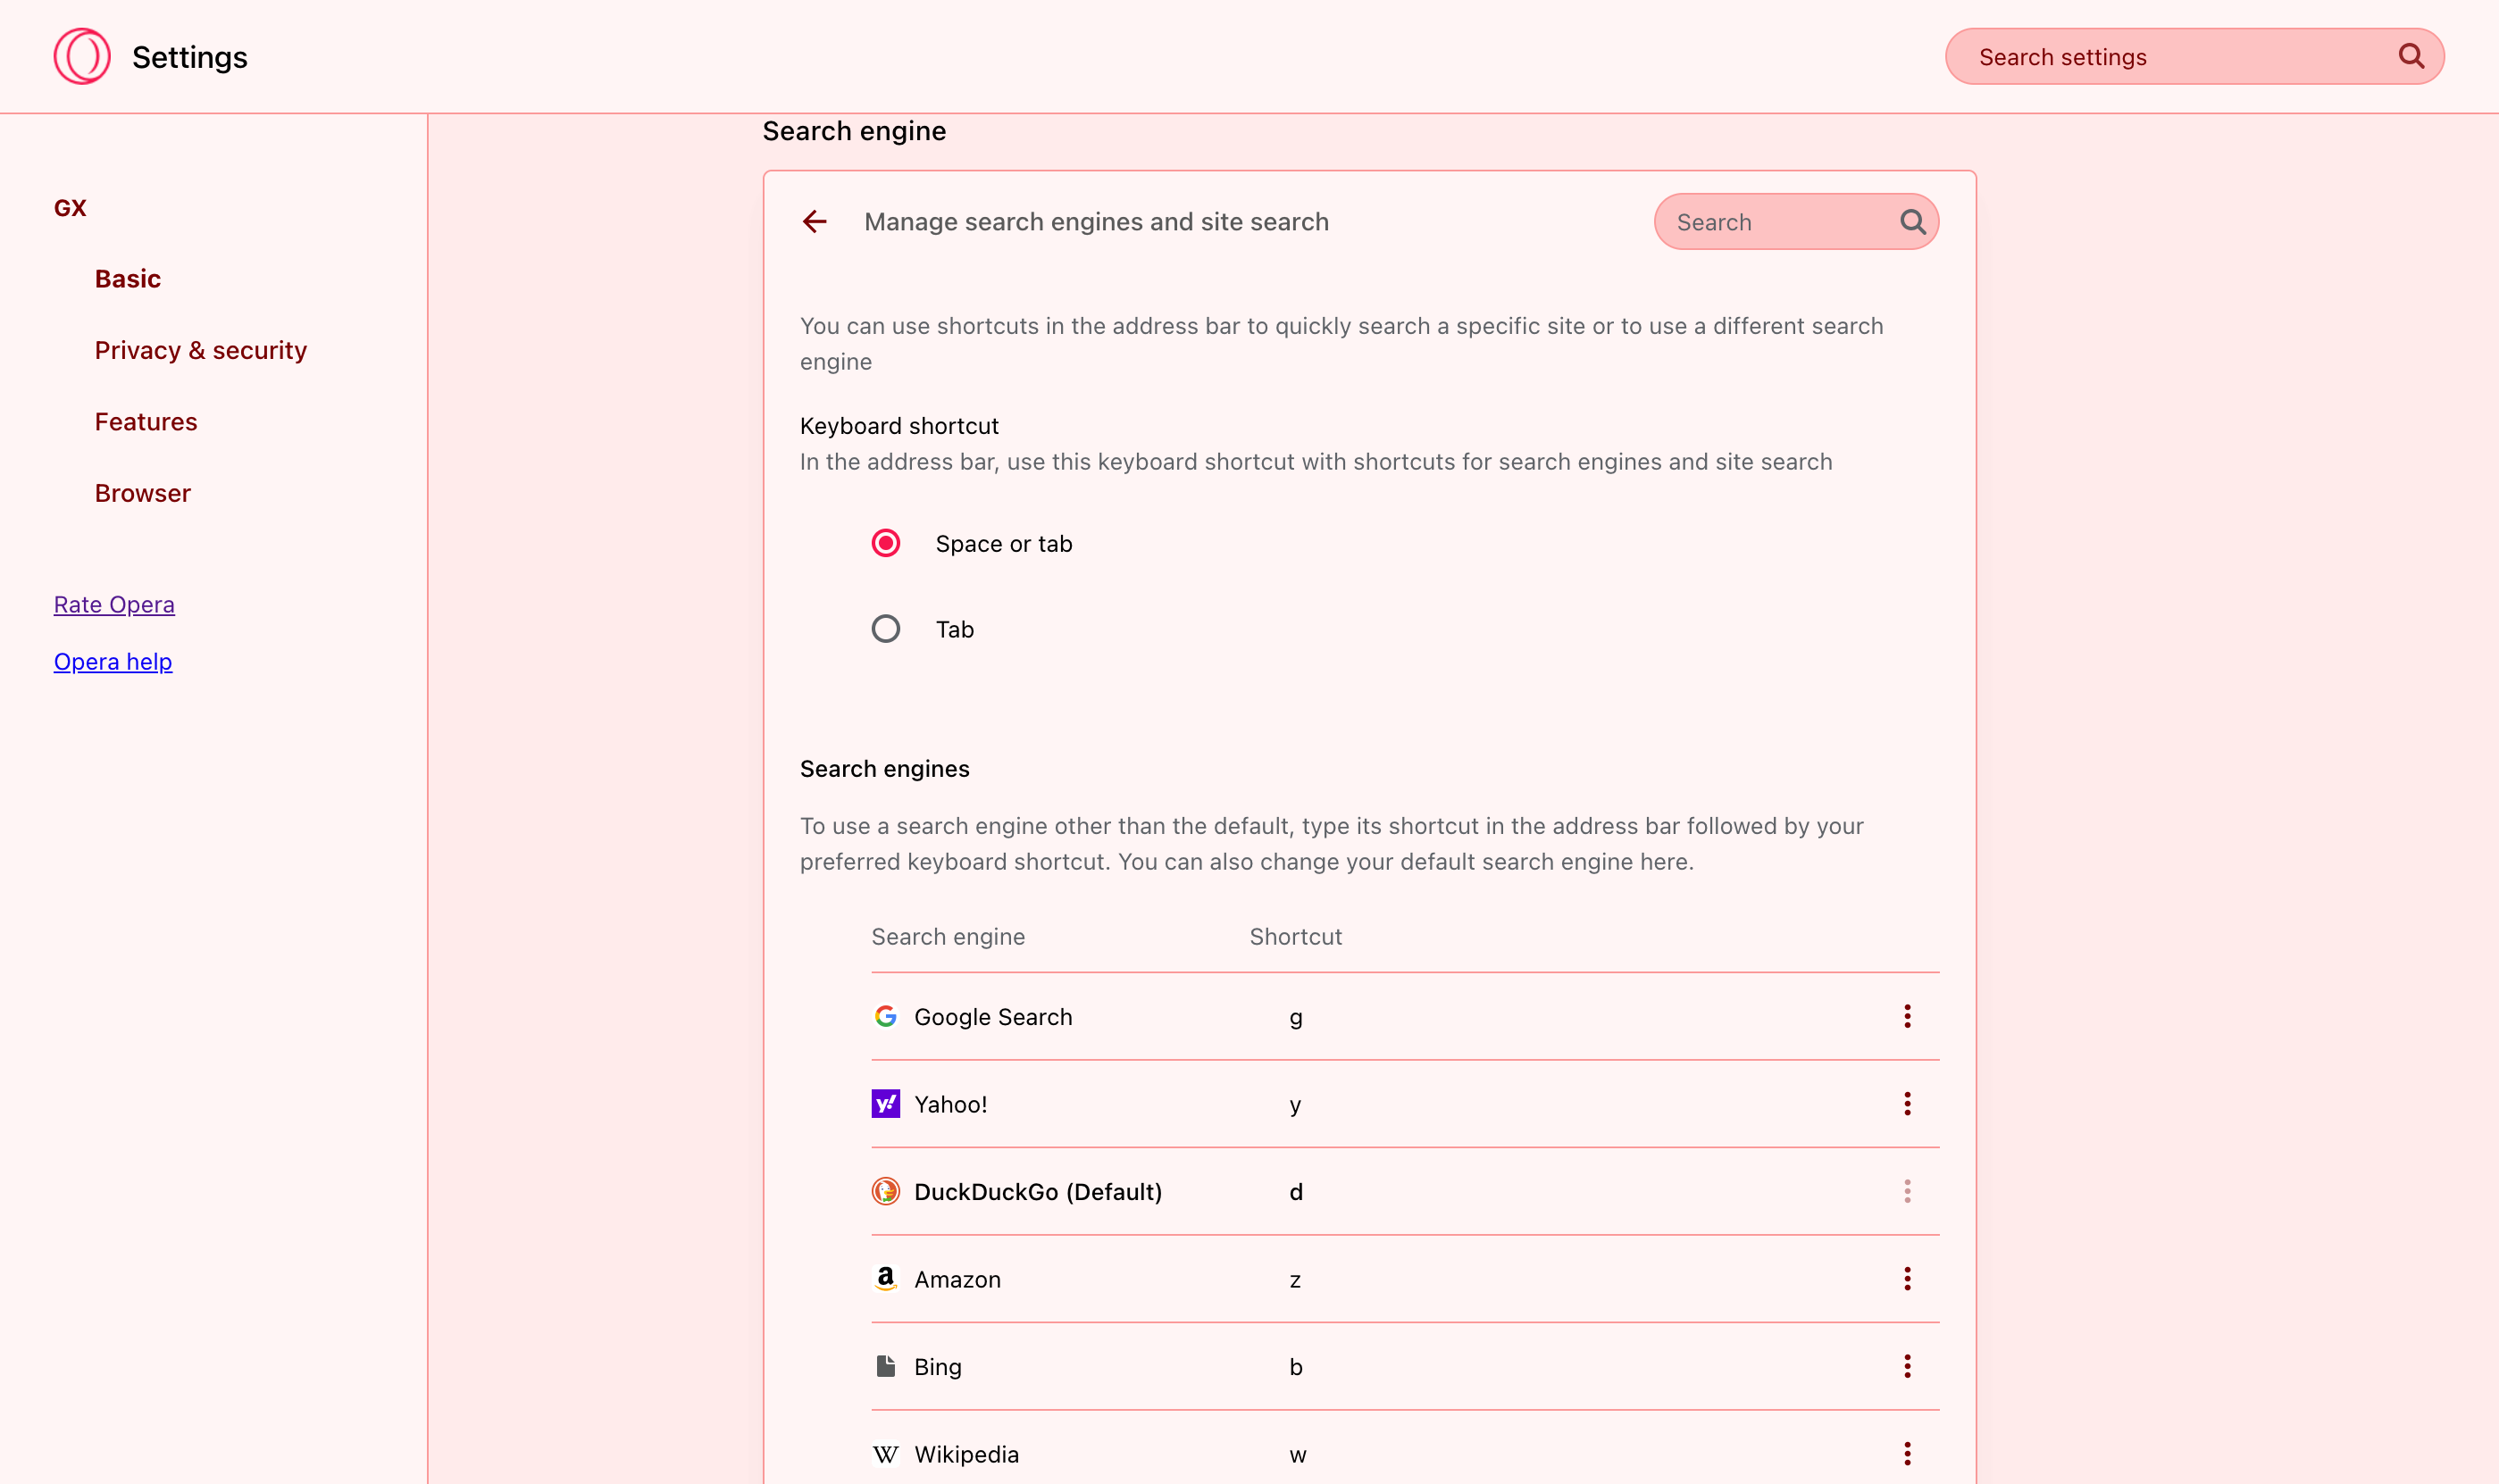Click the Amazon search engine icon

(x=887, y=1278)
